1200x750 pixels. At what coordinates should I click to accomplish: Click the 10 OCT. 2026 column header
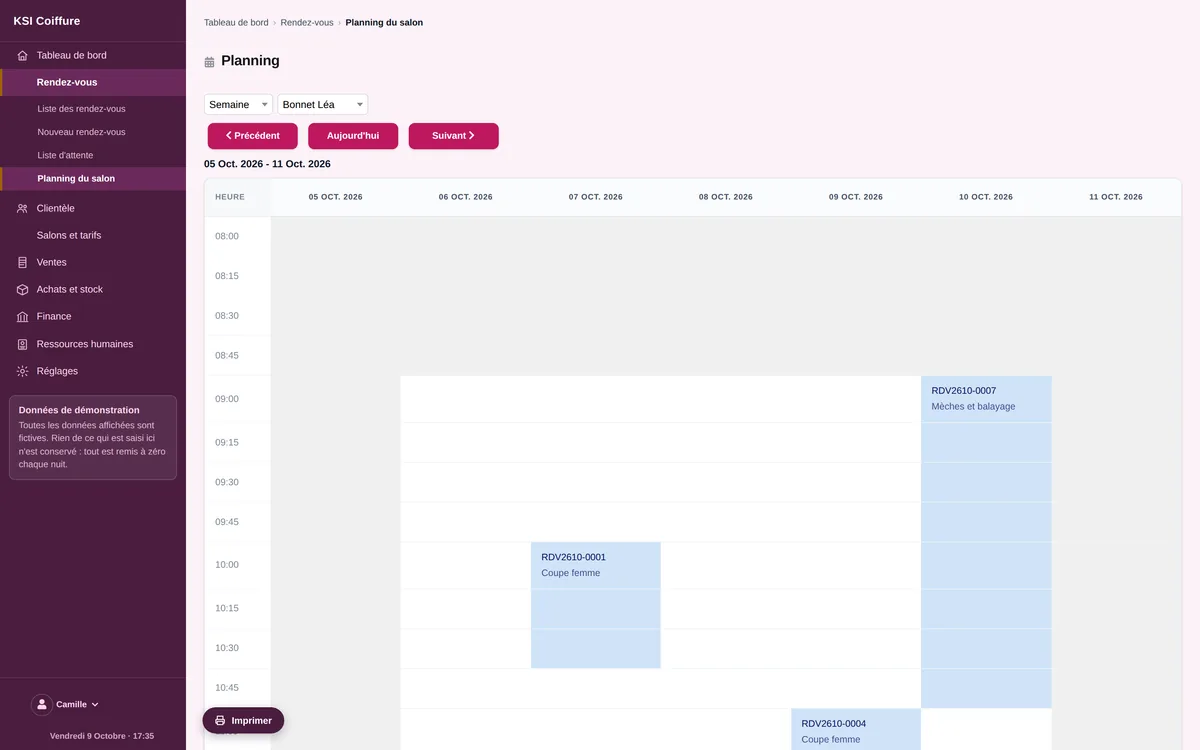986,197
